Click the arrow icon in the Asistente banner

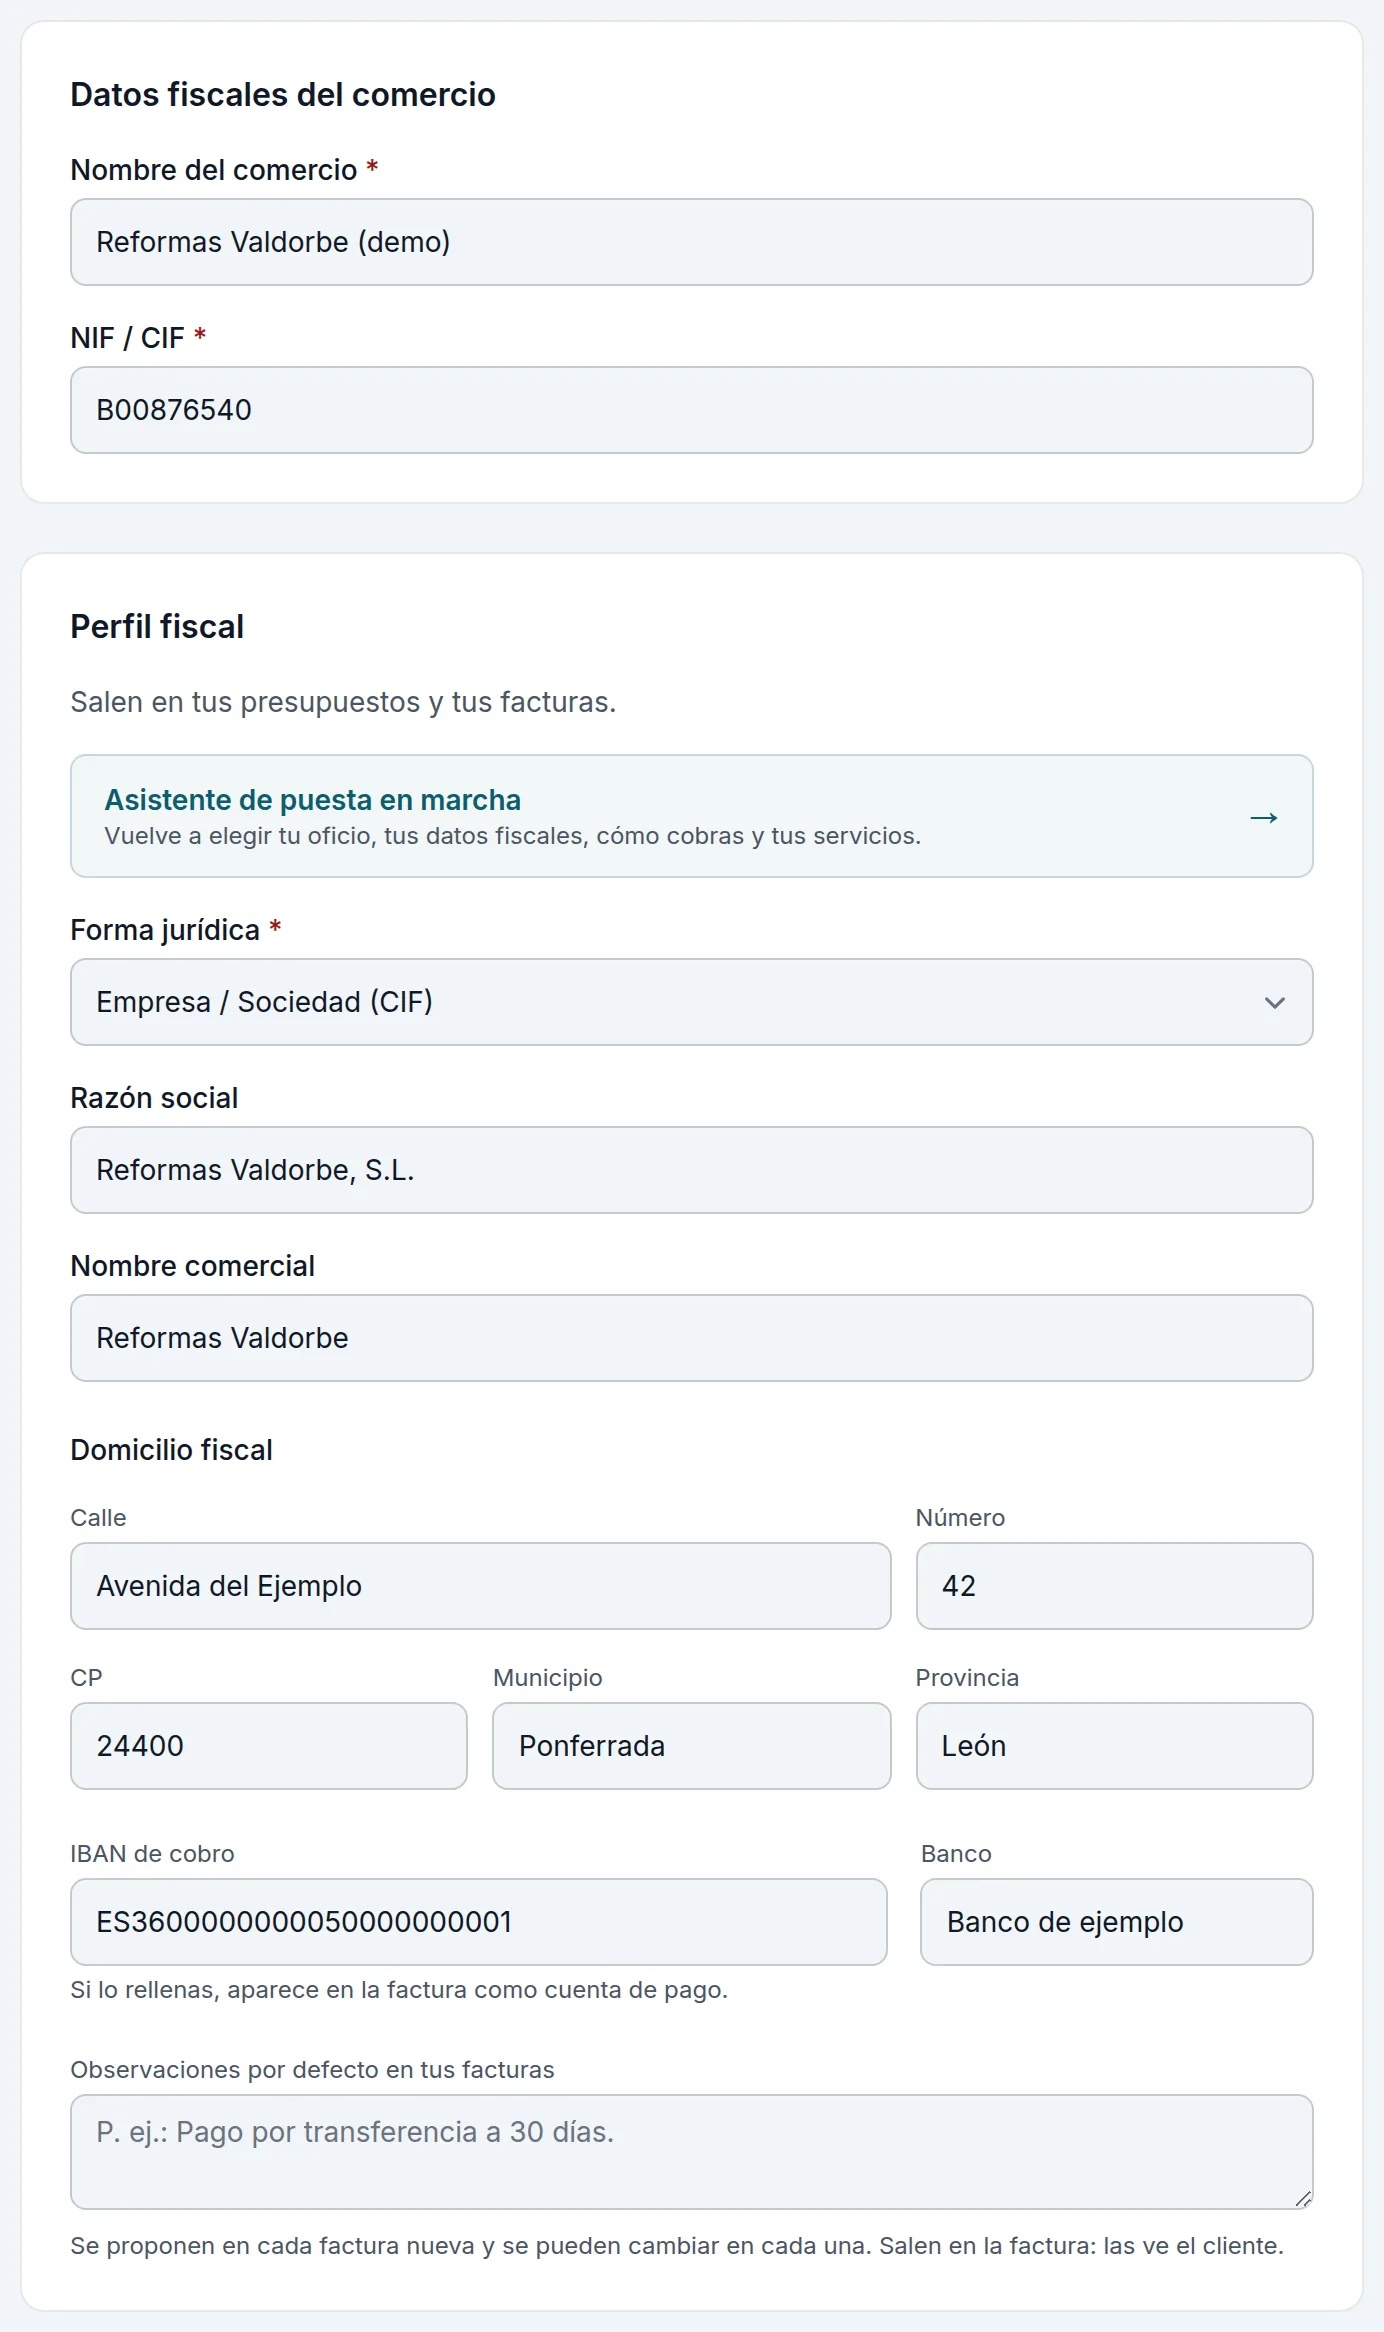1264,818
